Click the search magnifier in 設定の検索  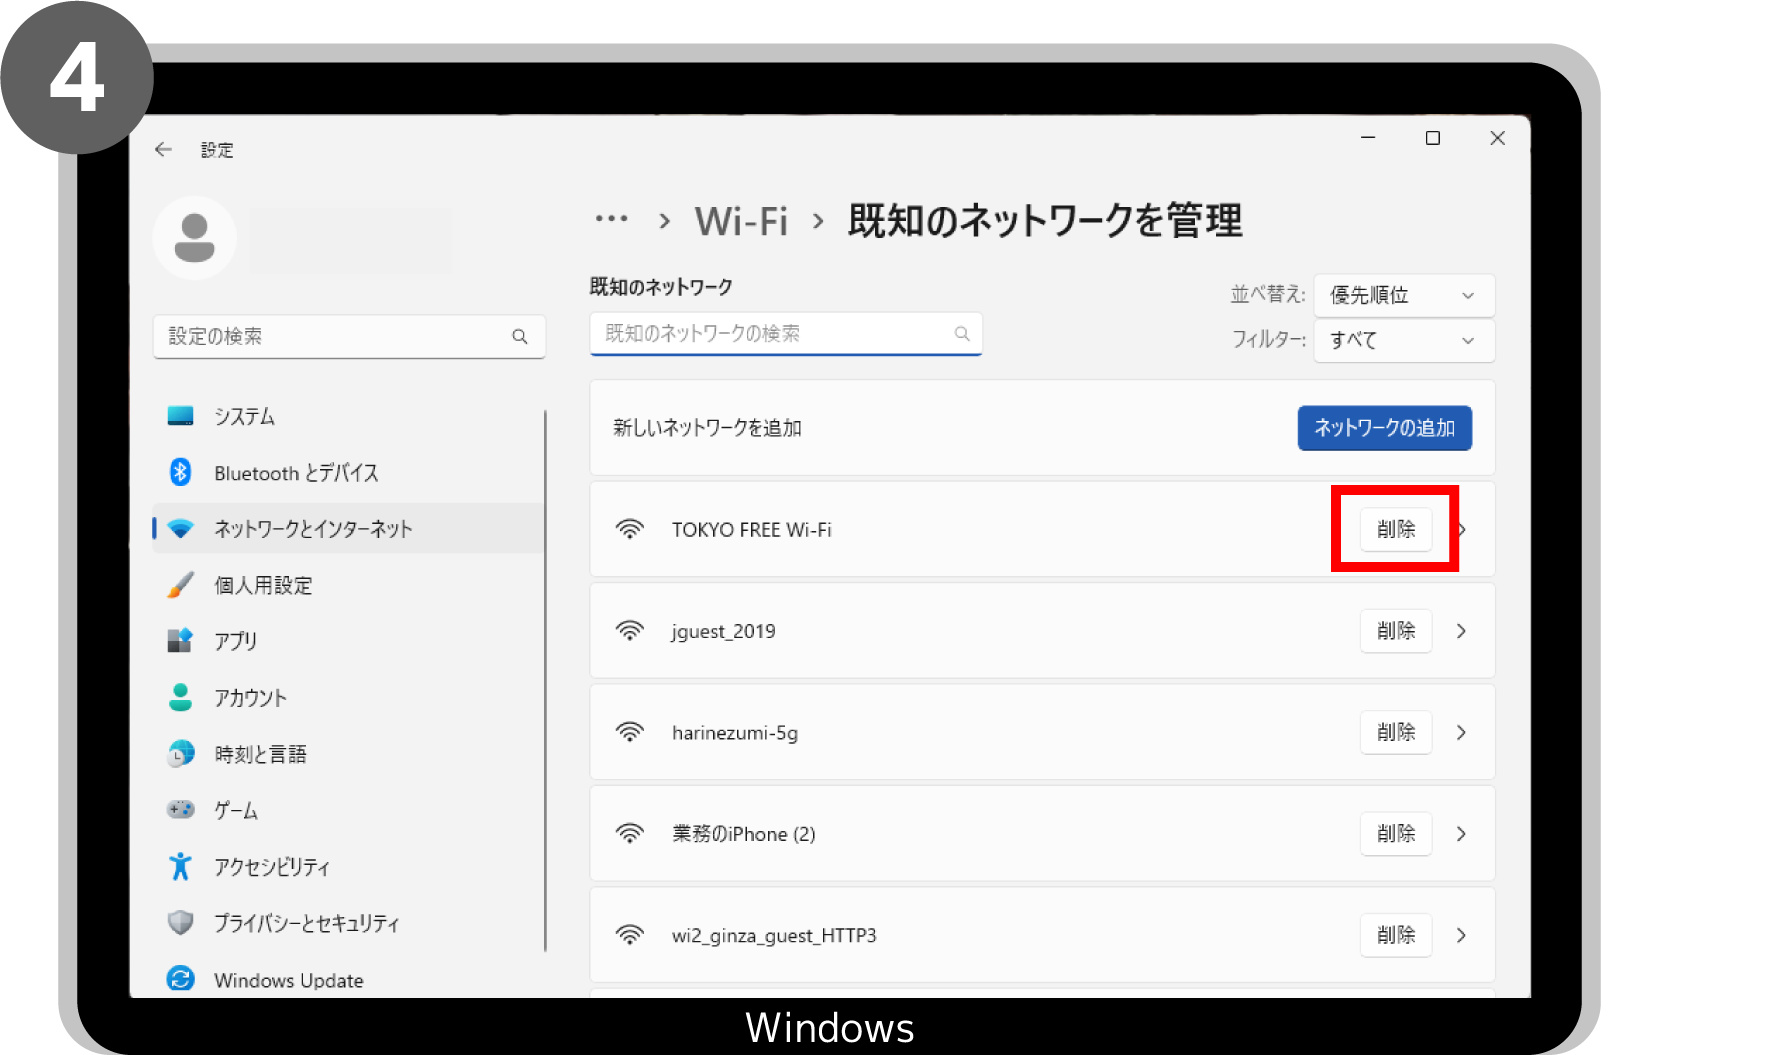click(x=520, y=337)
